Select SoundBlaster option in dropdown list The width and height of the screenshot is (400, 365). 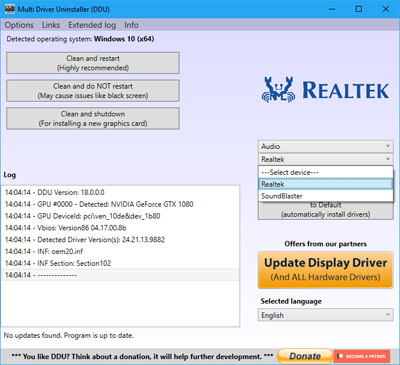(325, 196)
